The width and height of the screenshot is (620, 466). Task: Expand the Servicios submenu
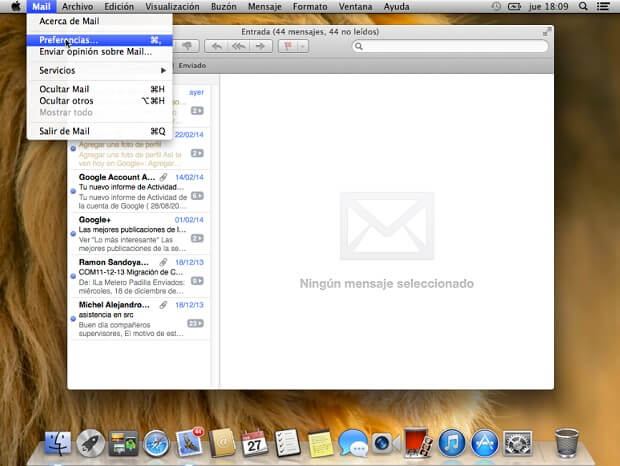point(100,70)
